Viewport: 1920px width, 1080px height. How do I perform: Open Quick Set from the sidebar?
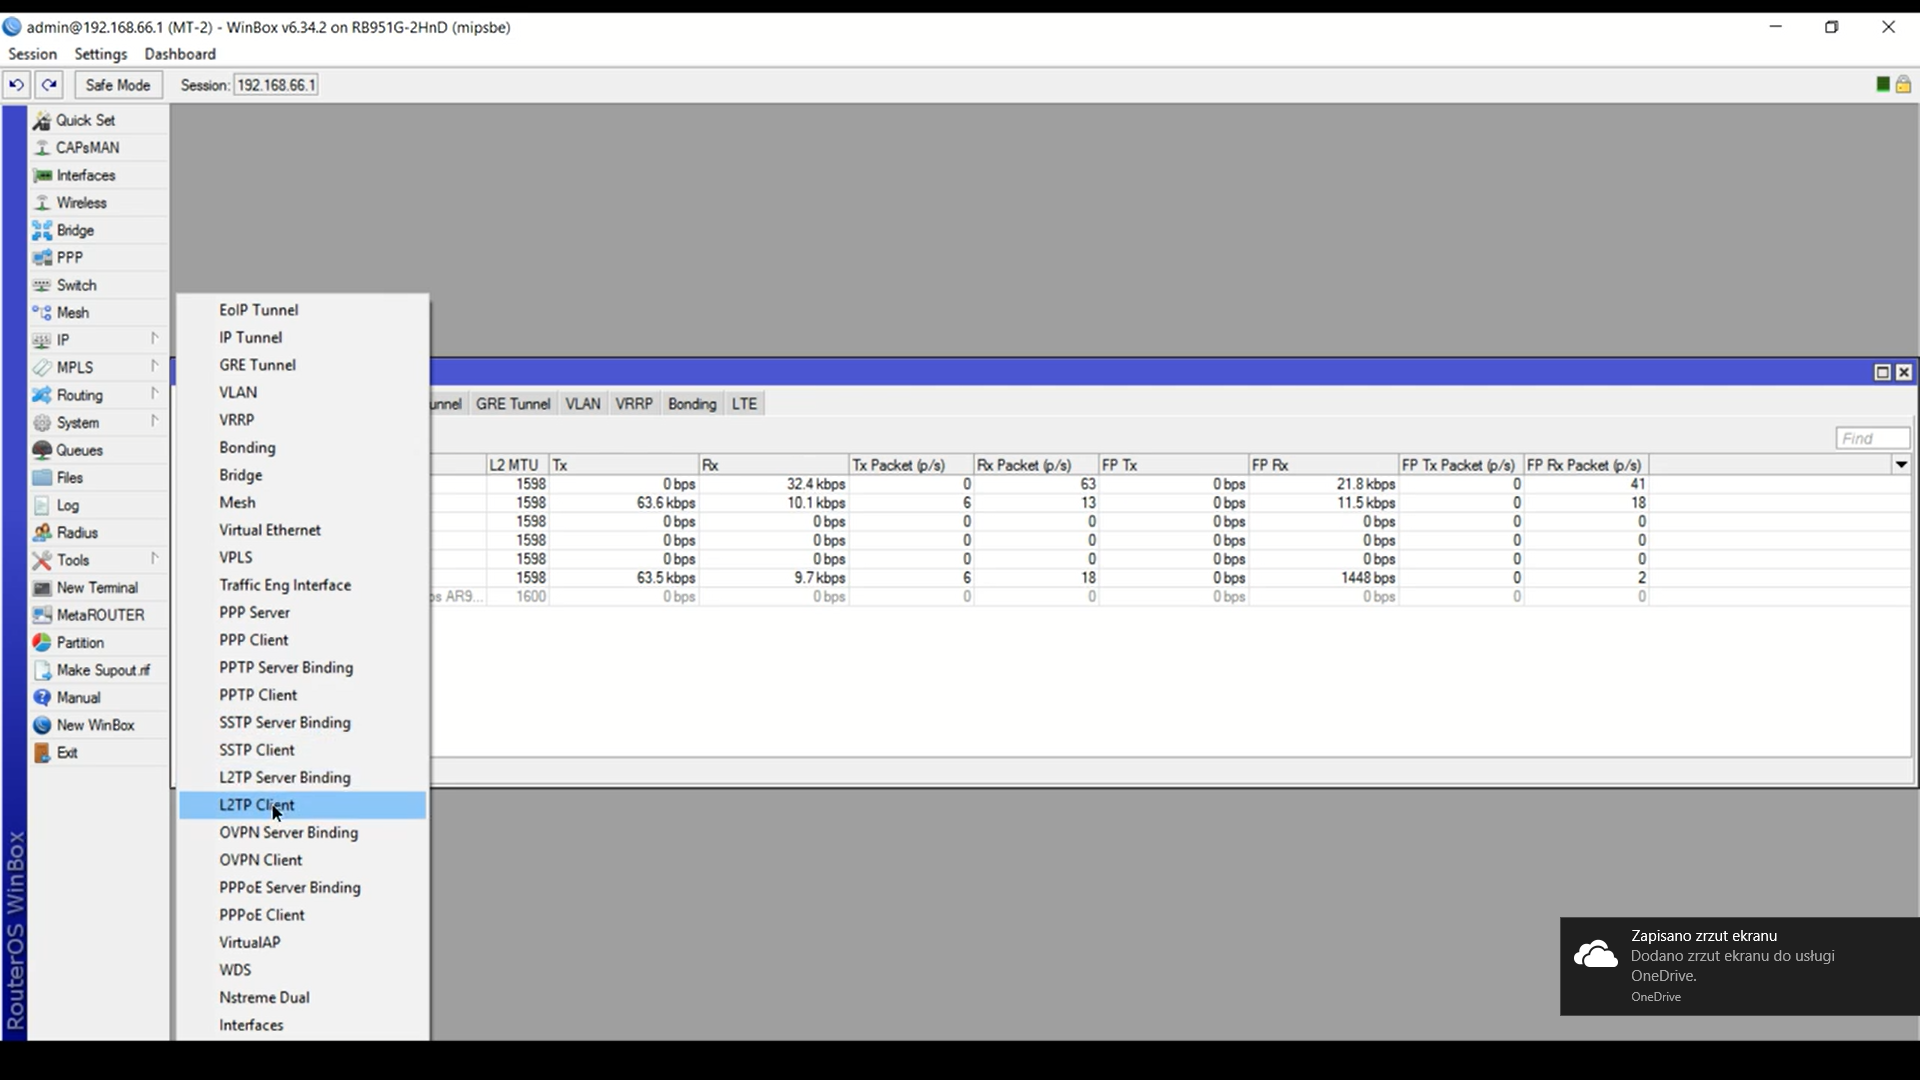click(98, 120)
